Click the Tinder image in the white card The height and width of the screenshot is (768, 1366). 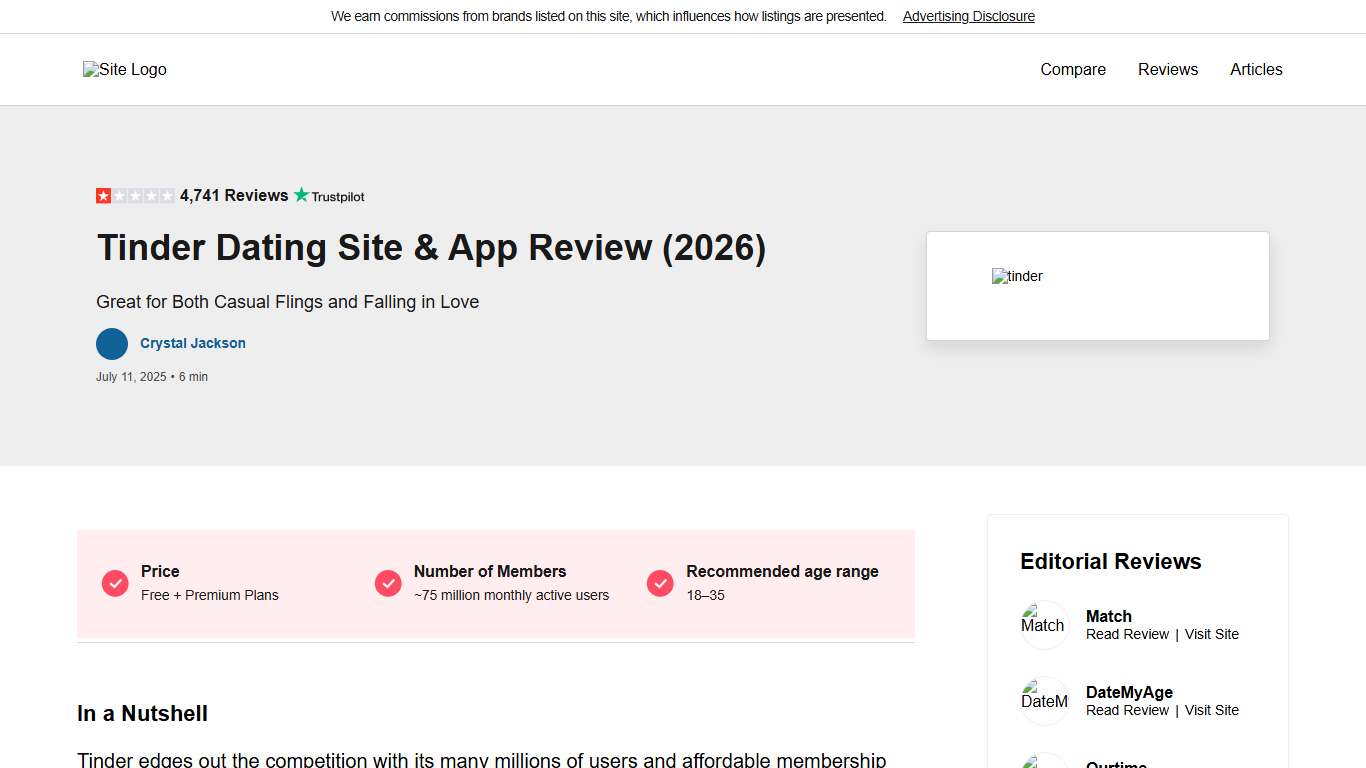(1017, 276)
